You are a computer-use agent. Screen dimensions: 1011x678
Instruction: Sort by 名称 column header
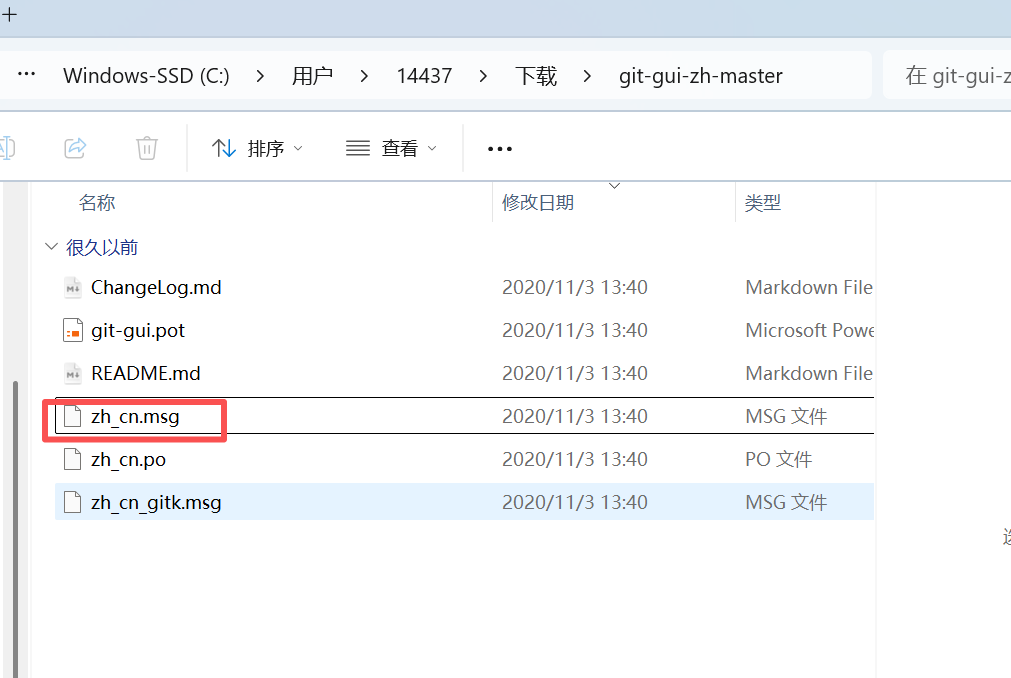[97, 202]
